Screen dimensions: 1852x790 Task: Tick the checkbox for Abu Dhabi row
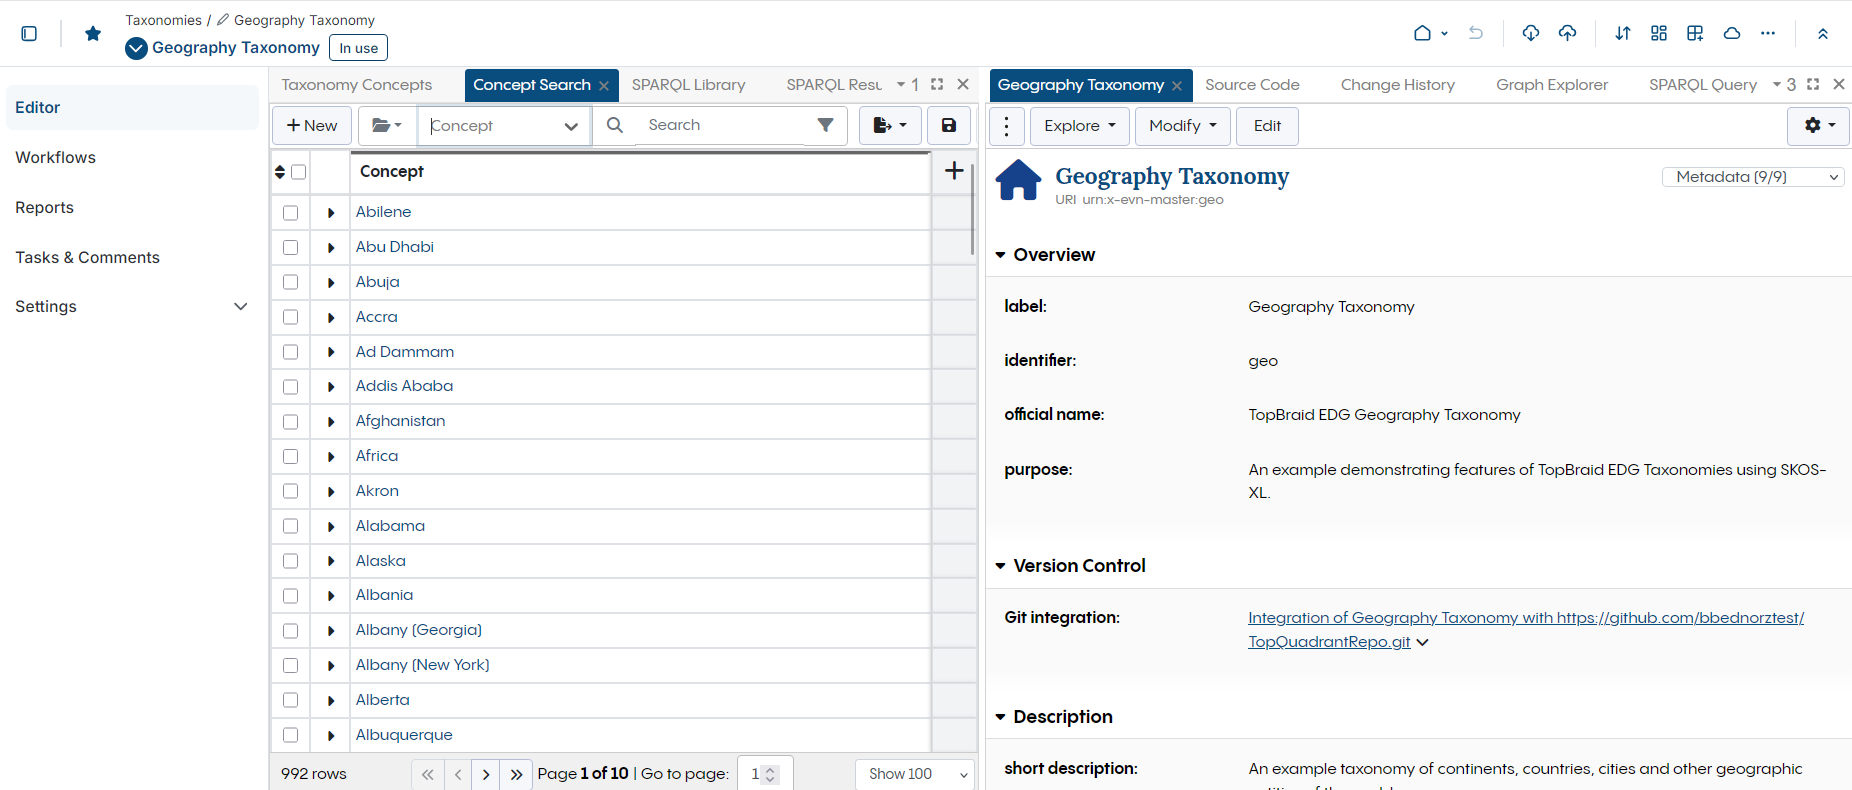click(x=290, y=247)
